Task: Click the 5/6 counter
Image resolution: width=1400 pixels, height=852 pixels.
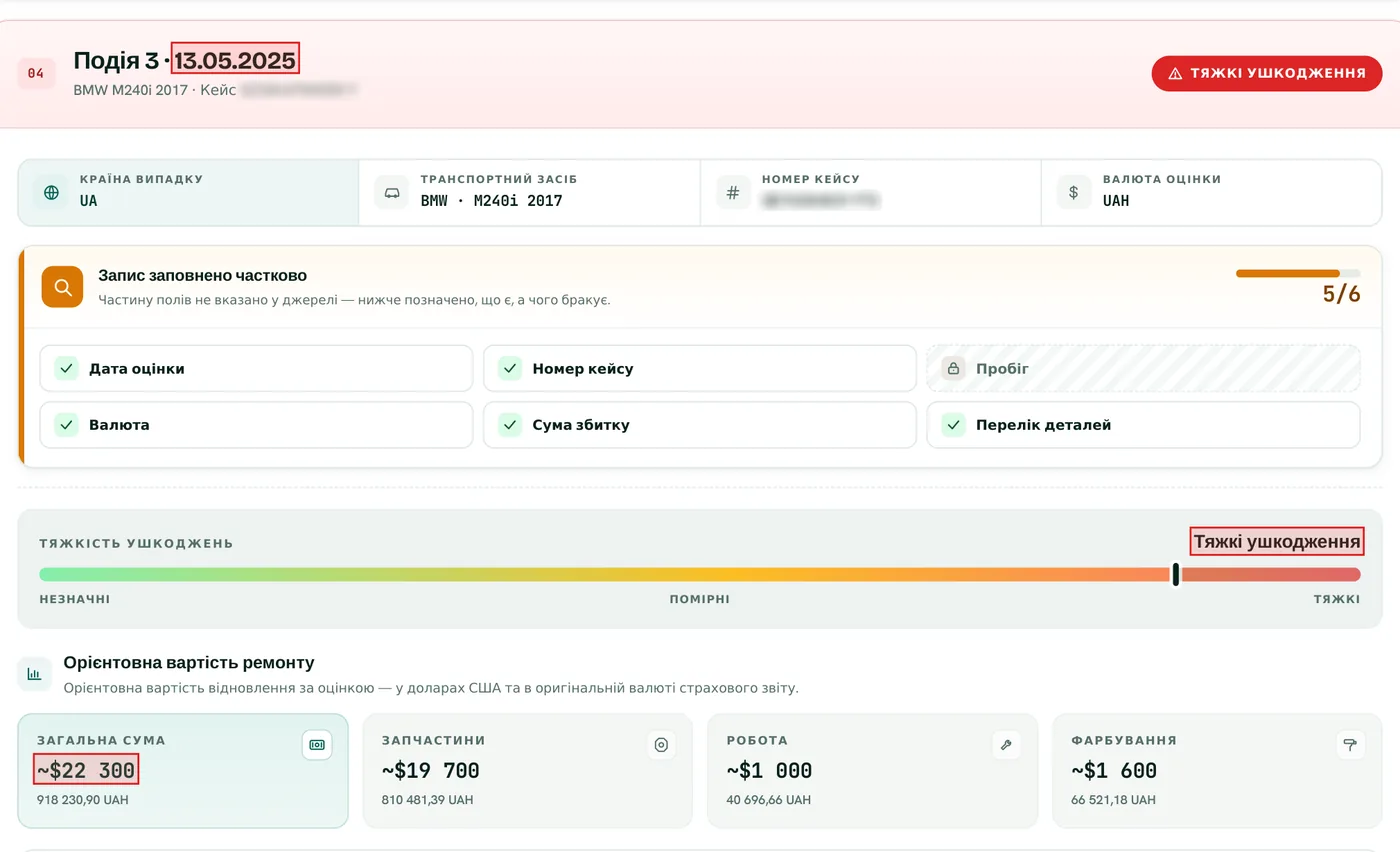Action: point(1341,294)
